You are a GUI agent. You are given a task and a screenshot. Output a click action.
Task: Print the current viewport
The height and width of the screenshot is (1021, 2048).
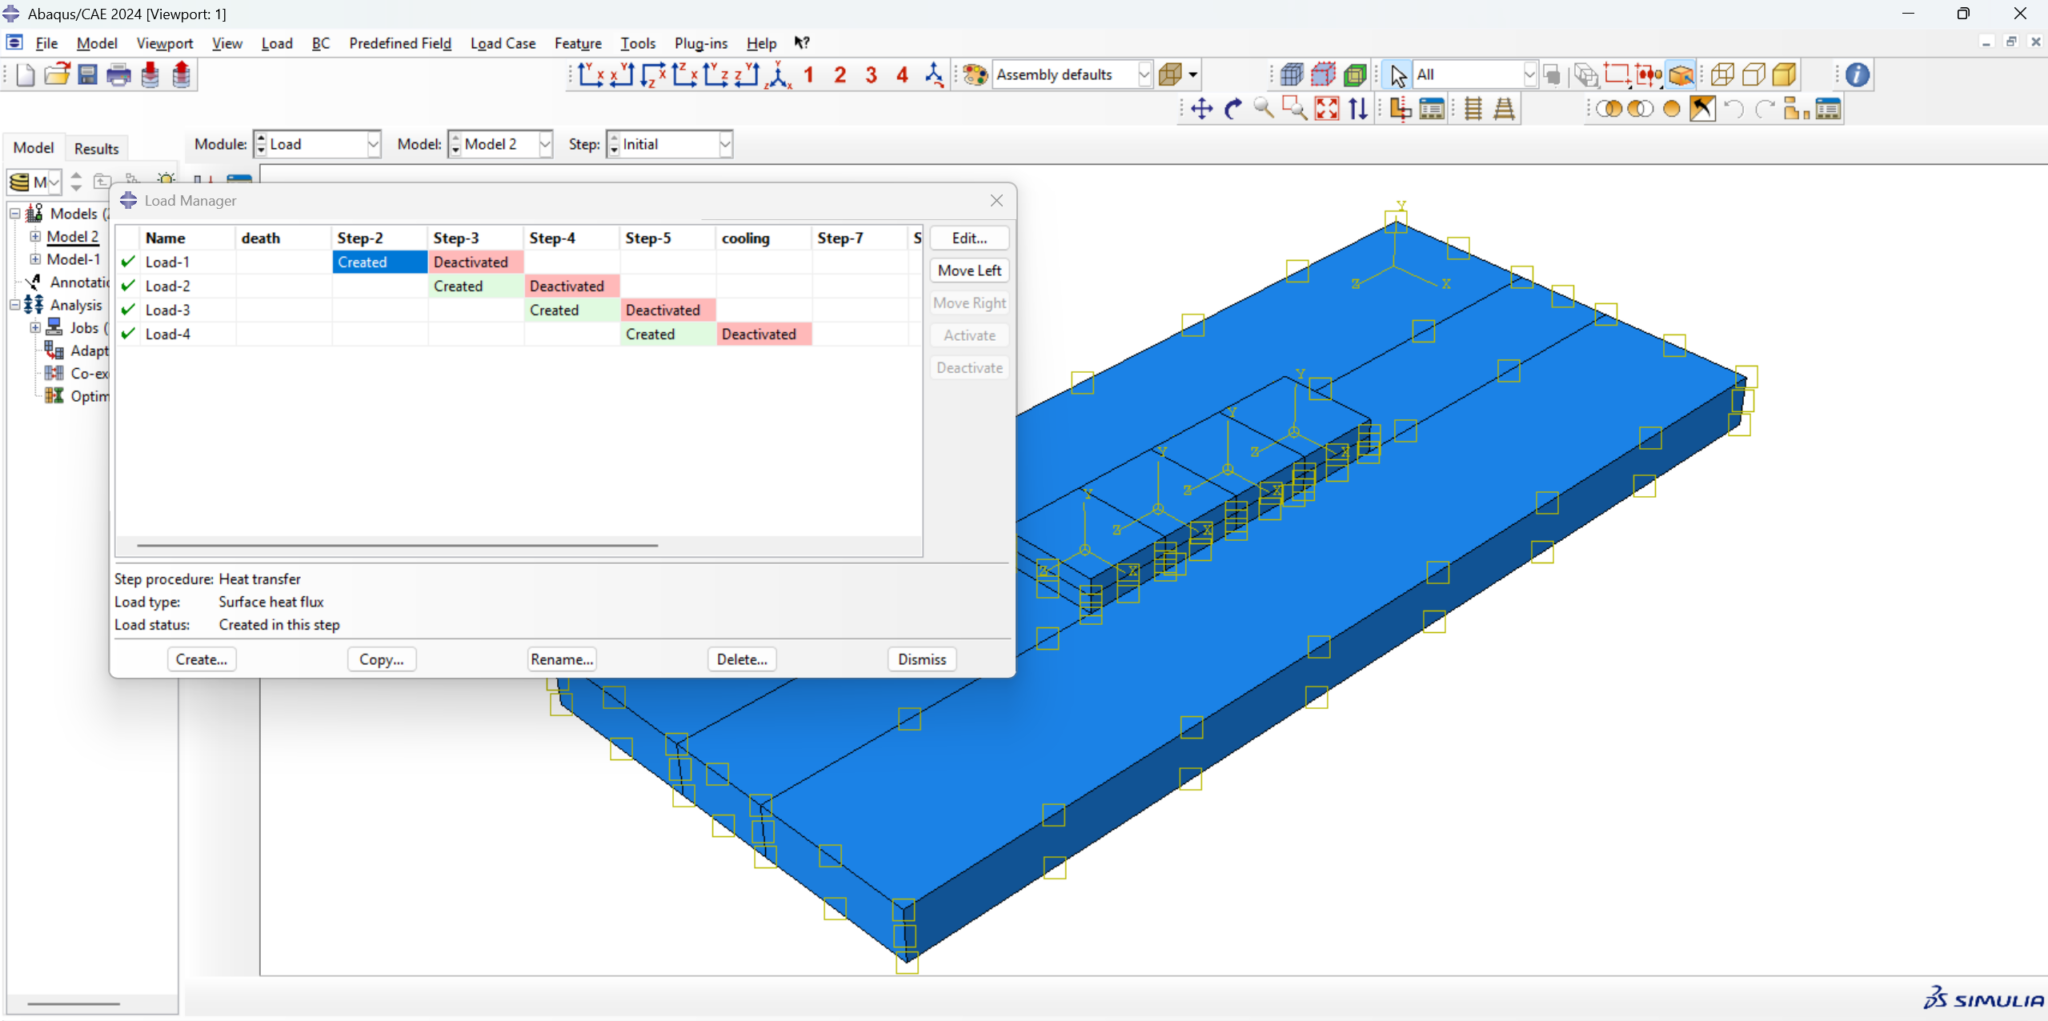pos(118,74)
